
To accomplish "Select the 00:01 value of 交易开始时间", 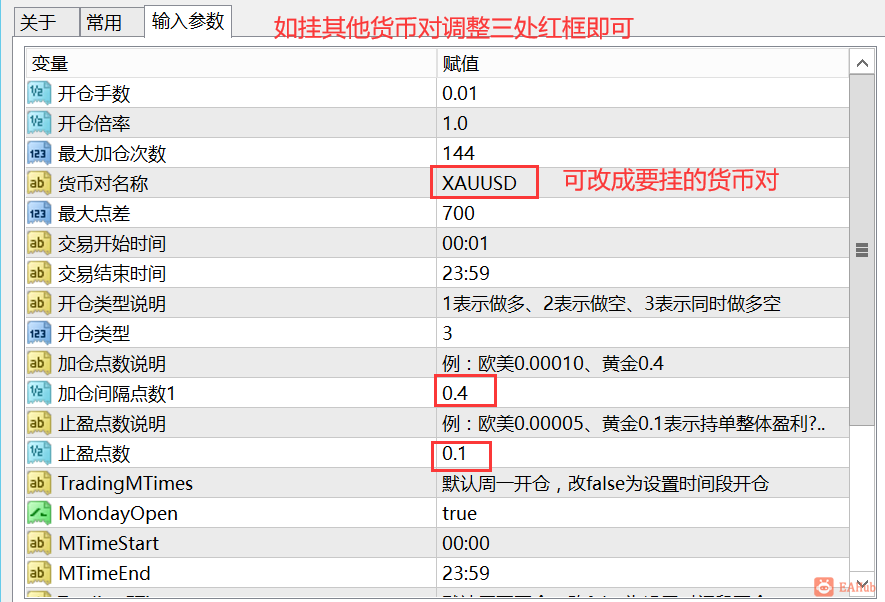I will click(642, 243).
